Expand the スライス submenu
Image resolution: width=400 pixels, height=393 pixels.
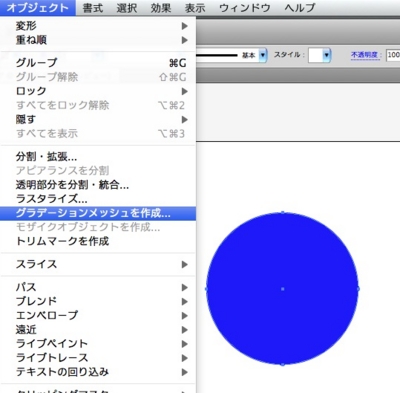point(98,264)
